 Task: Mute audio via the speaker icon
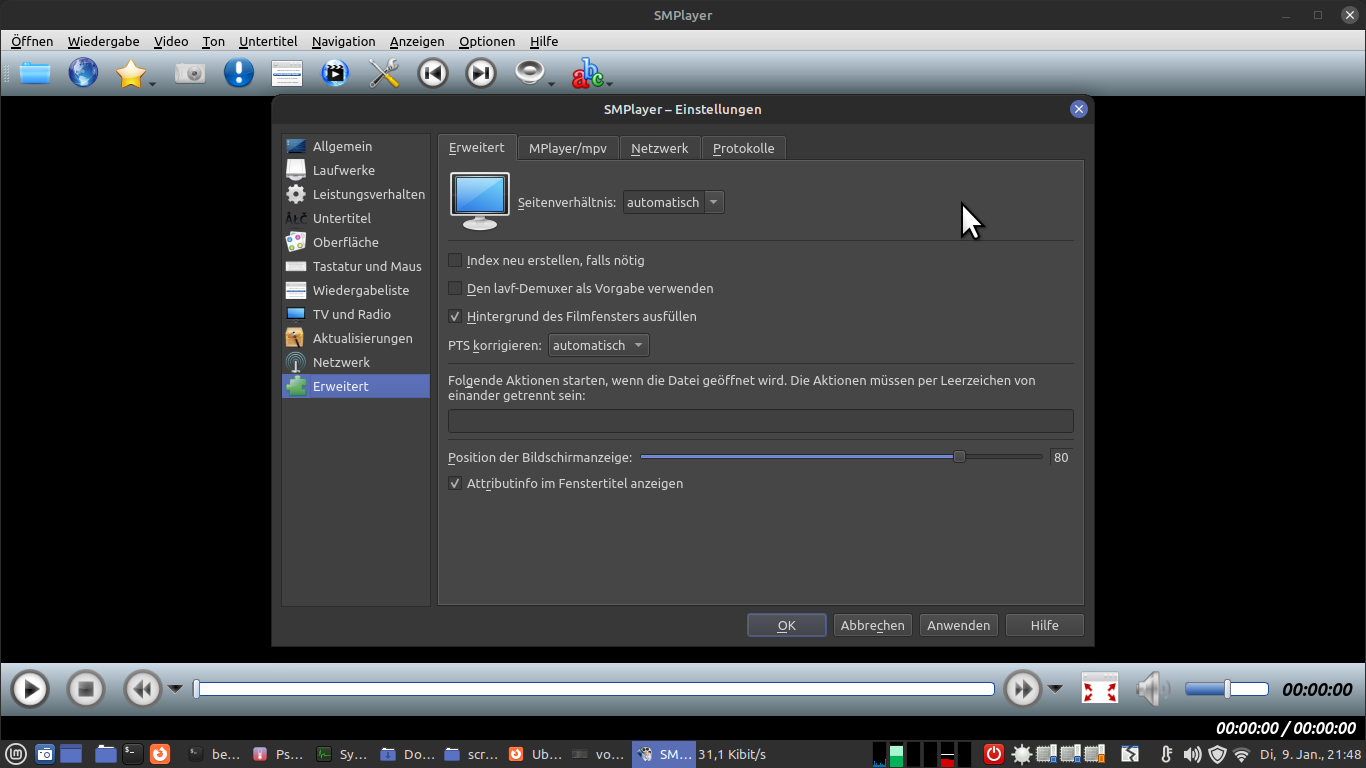[1153, 689]
